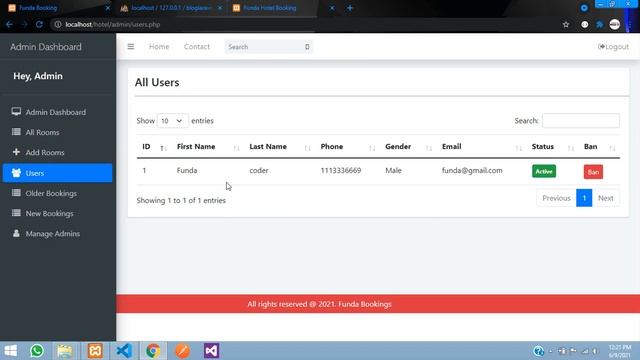
Task: Go back with browser back arrow
Action: click(x=9, y=24)
